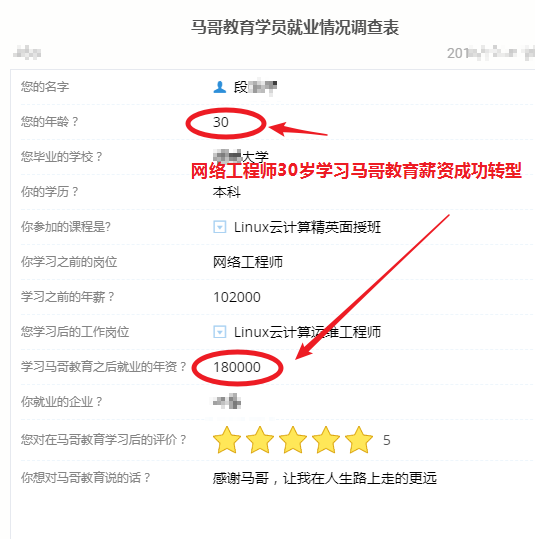Click the prior salary value 102000
Screen dimensions: 535x539
pyautogui.click(x=237, y=297)
